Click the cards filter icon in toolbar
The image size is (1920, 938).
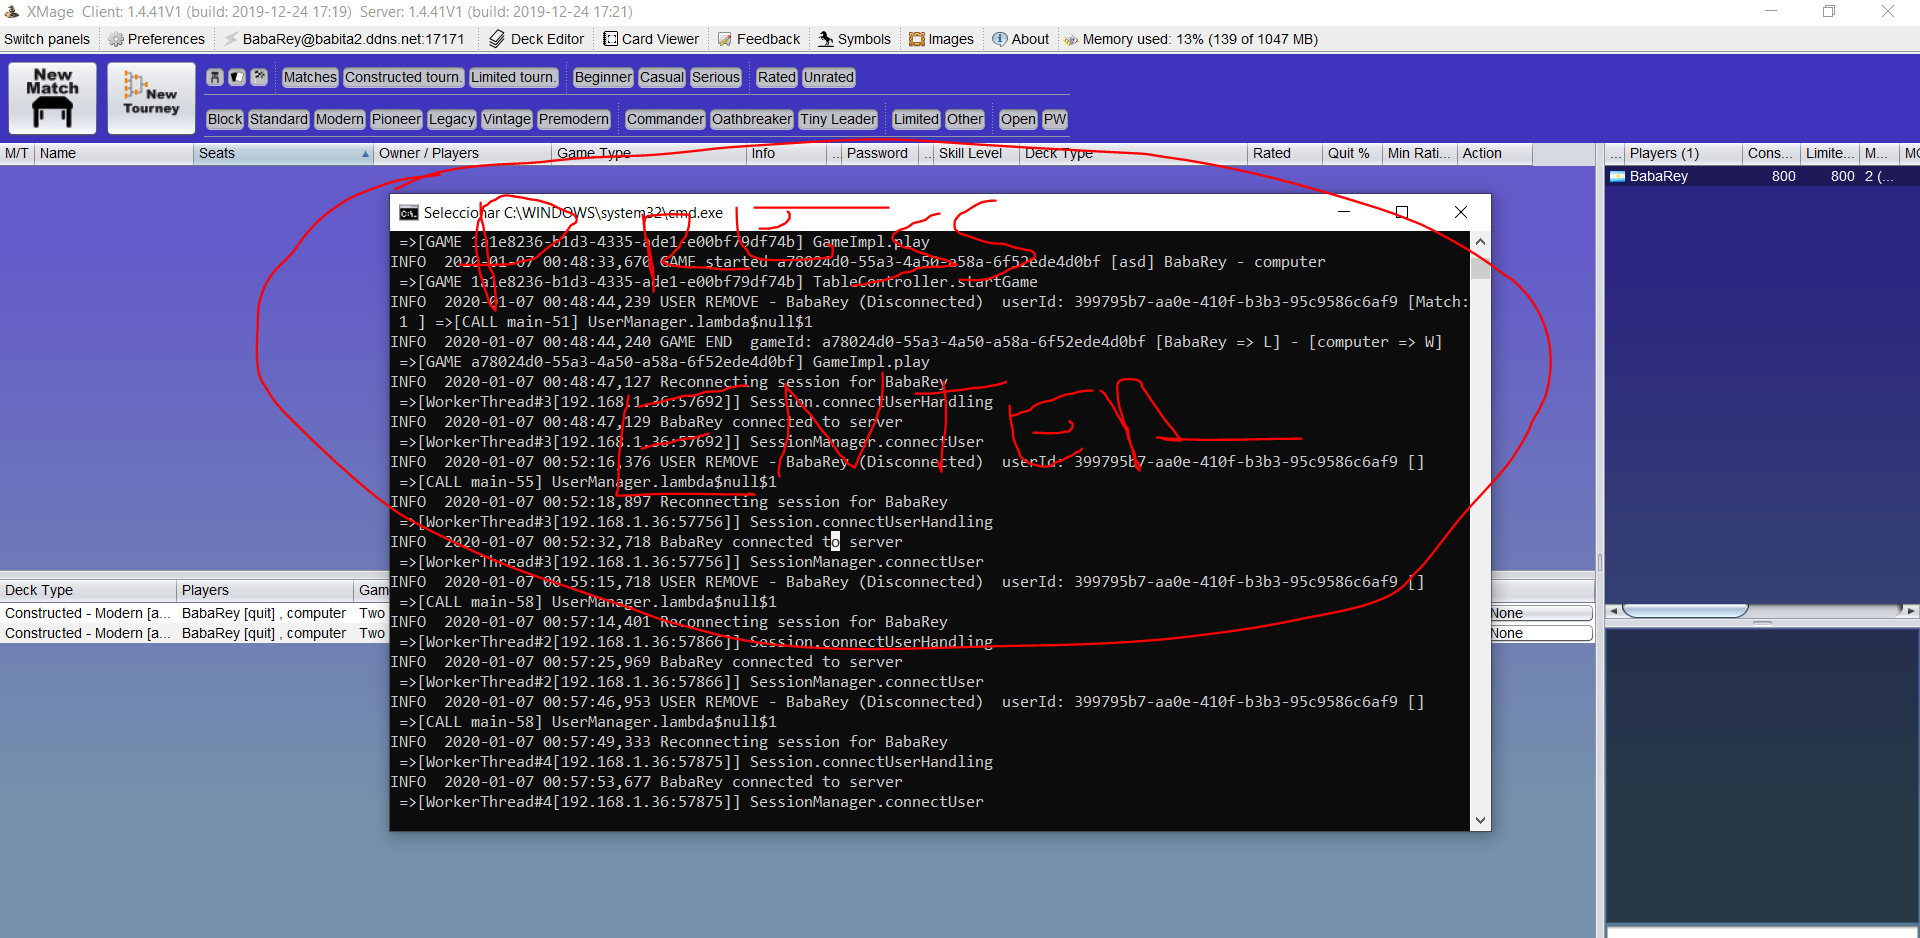click(x=237, y=77)
